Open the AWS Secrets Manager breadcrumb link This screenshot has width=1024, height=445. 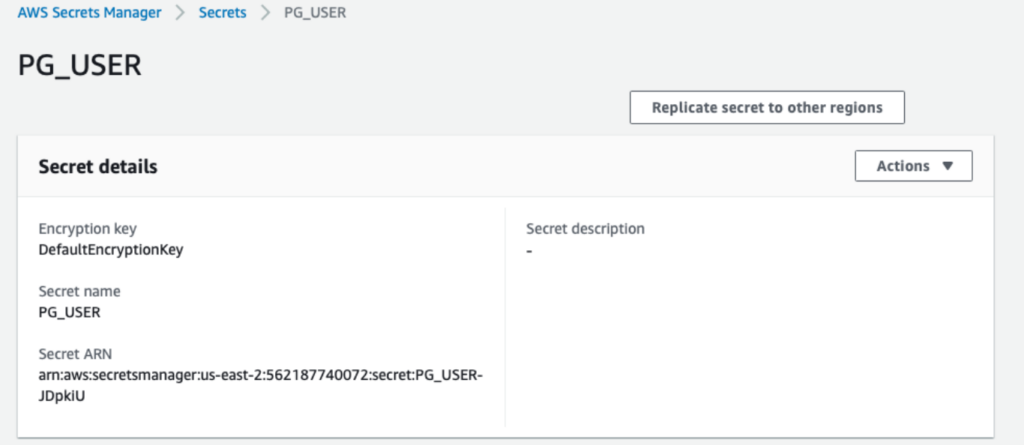point(89,13)
